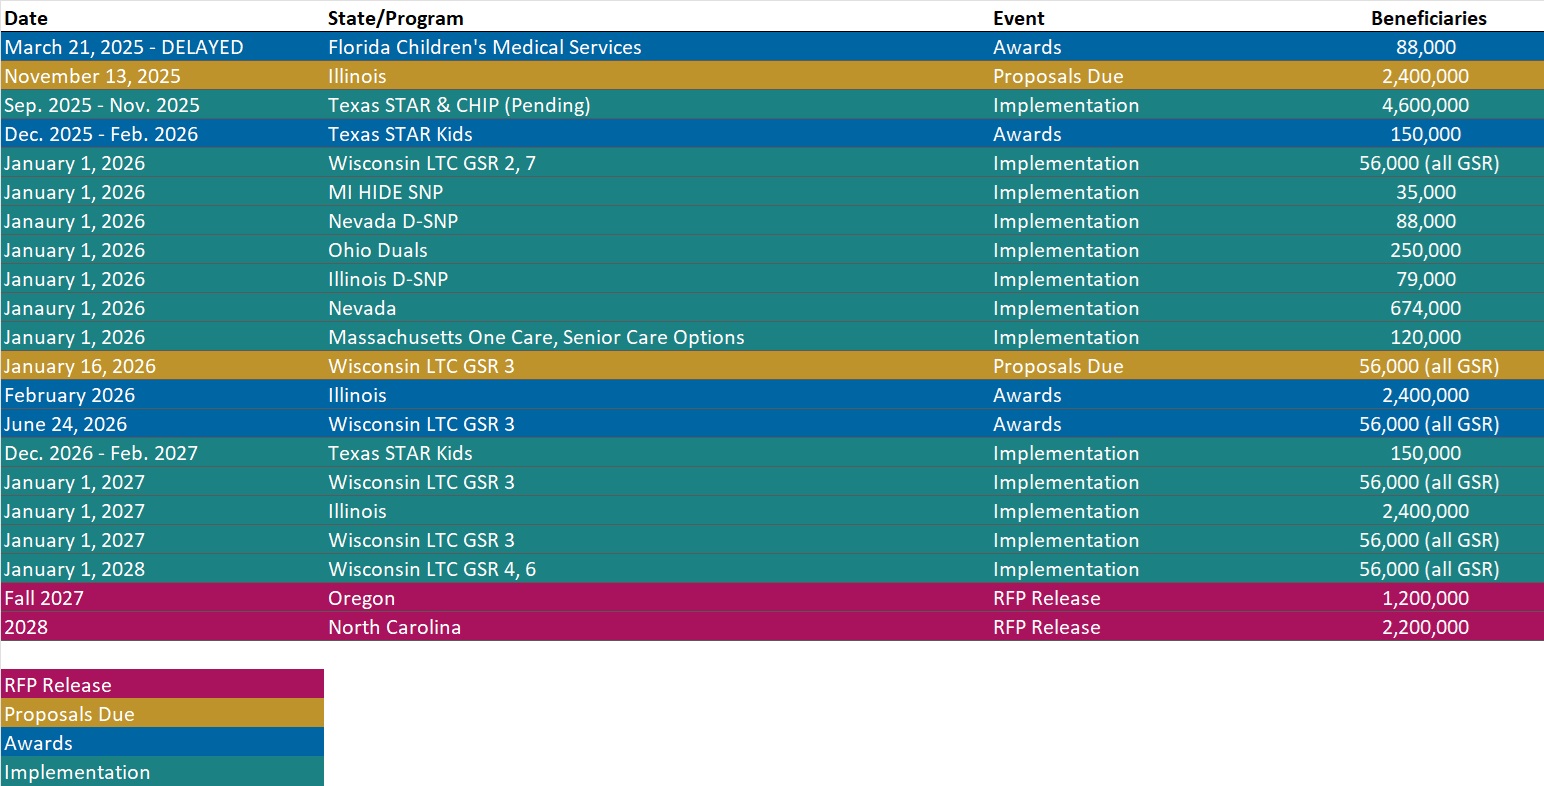Viewport: 1544px width, 786px height.
Task: Click the Date column header
Action: [x=26, y=18]
